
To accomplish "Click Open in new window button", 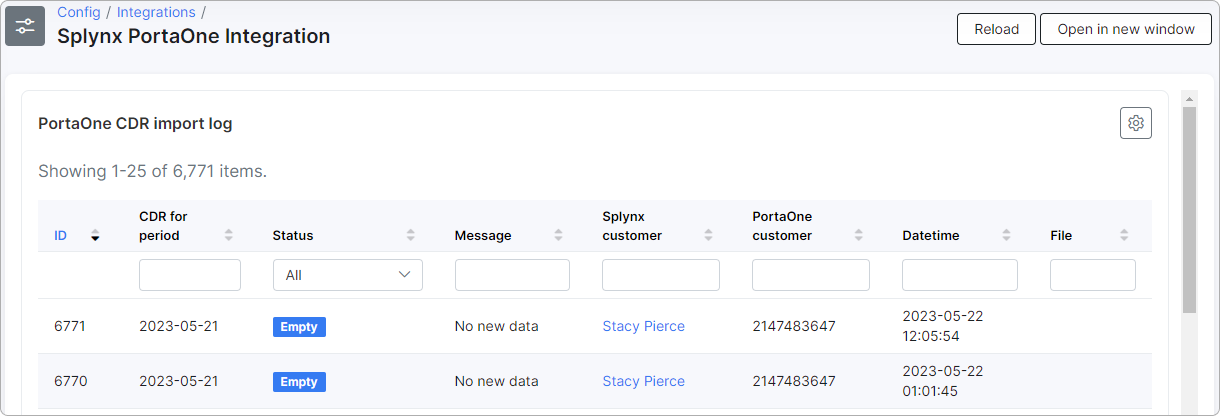I will [1126, 29].
